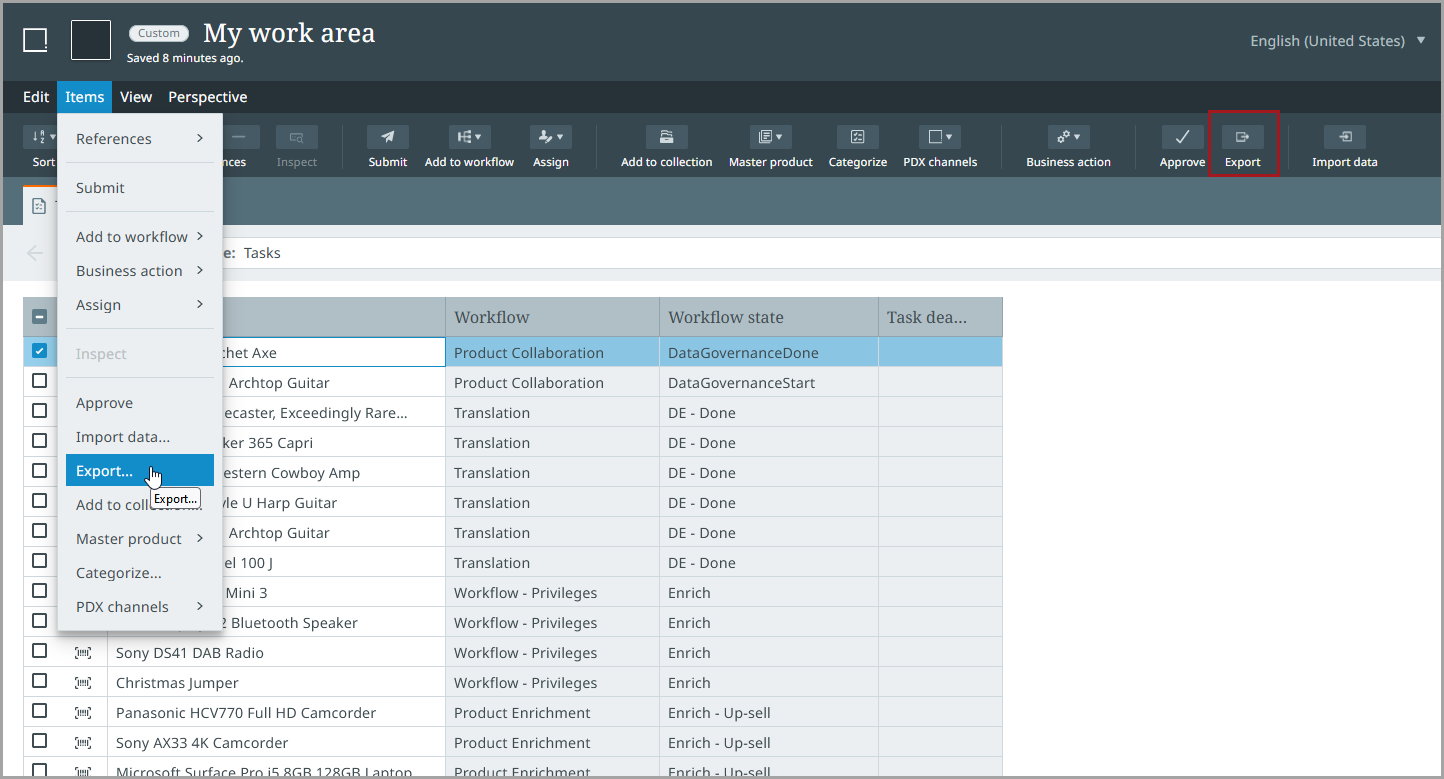Viewport: 1444px width, 779px height.
Task: Choose Categorize... in the Items menu
Action: point(119,573)
